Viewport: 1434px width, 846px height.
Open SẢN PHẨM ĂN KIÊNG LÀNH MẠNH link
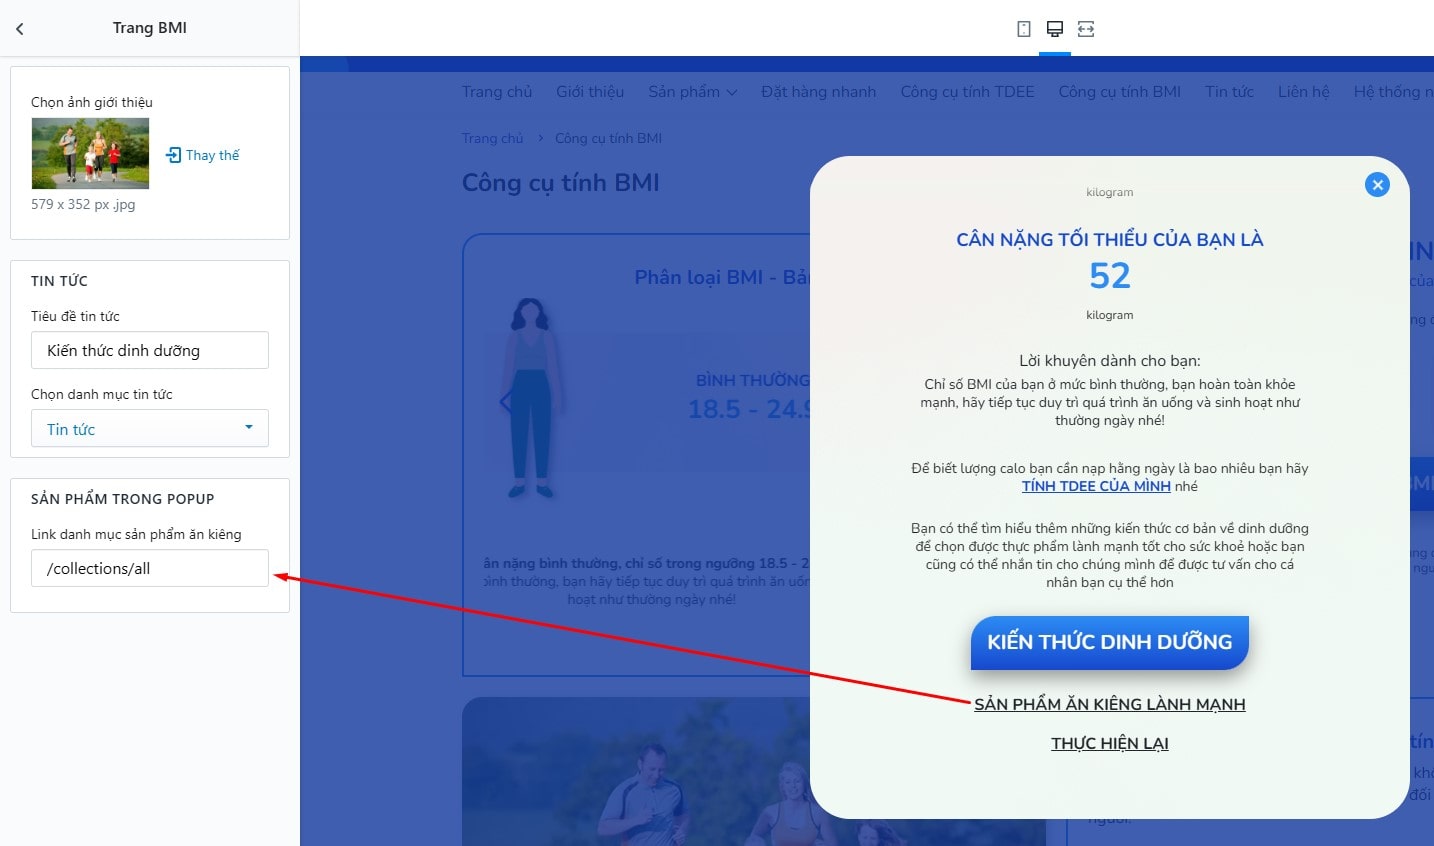[1110, 704]
